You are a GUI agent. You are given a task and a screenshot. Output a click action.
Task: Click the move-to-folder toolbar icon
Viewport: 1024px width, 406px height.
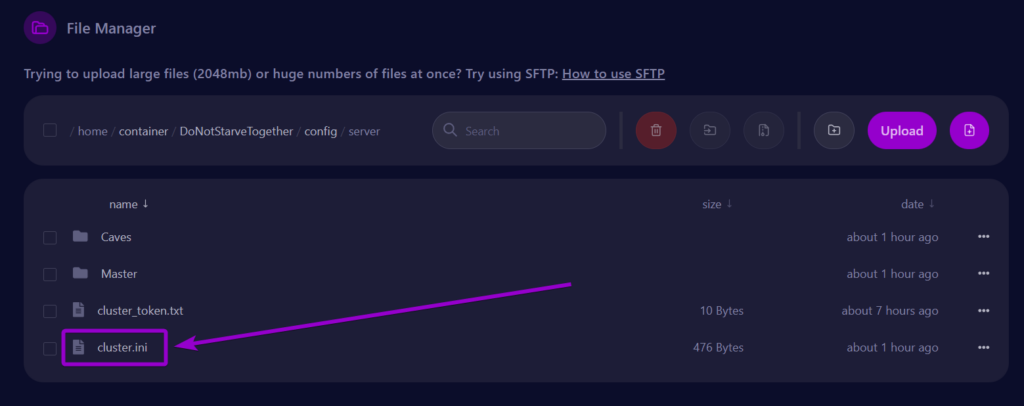click(710, 130)
